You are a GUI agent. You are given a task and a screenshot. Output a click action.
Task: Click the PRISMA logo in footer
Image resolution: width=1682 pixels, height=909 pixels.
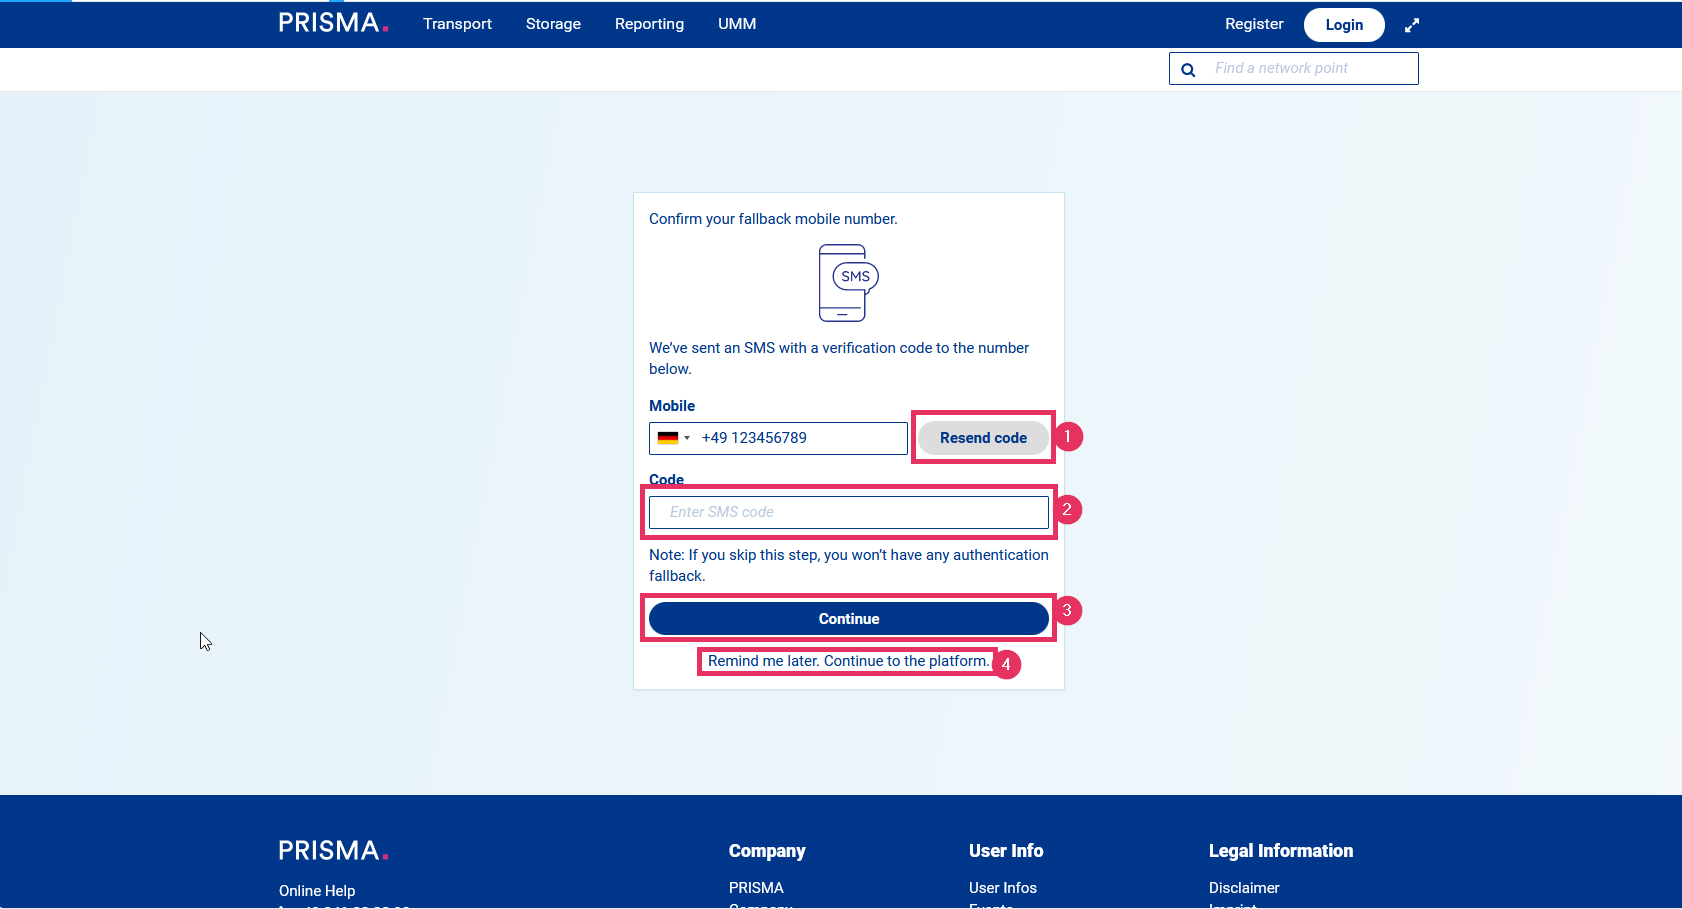(x=333, y=851)
